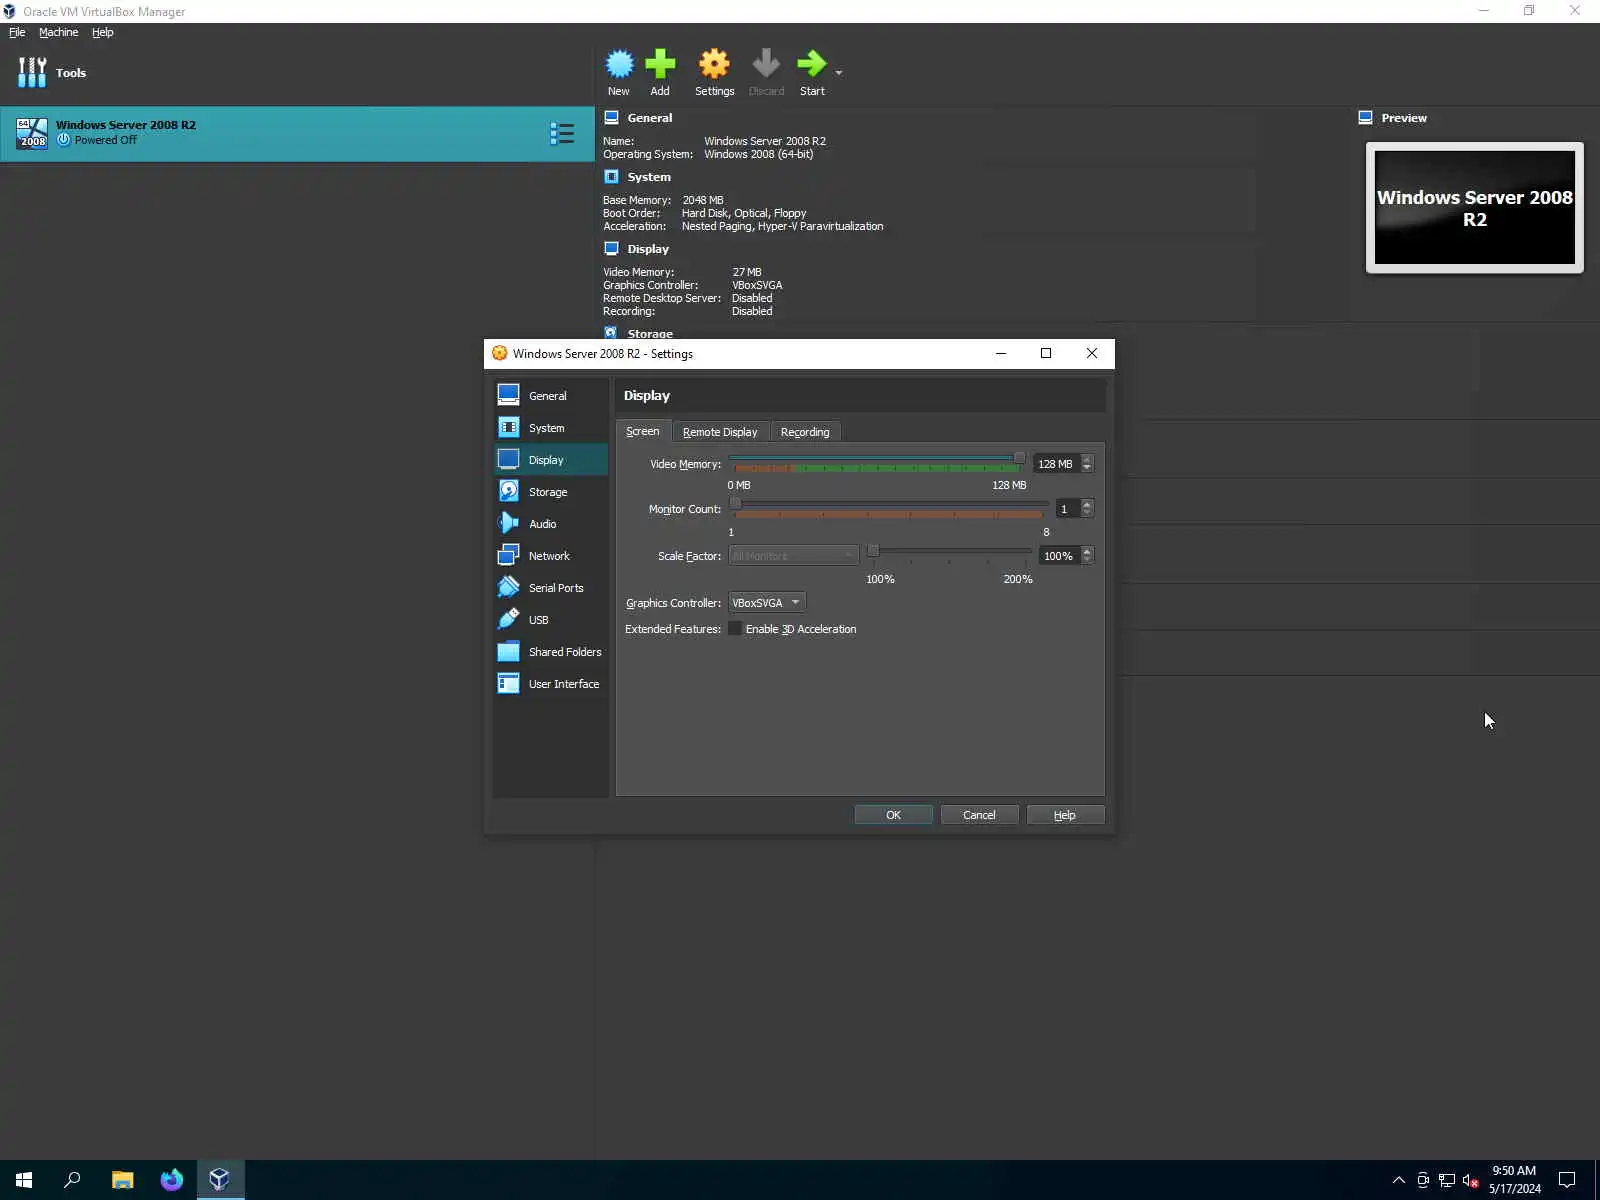This screenshot has width=1600, height=1200.
Task: Decrease Scale Factor with spinner down arrow
Action: (1087, 561)
